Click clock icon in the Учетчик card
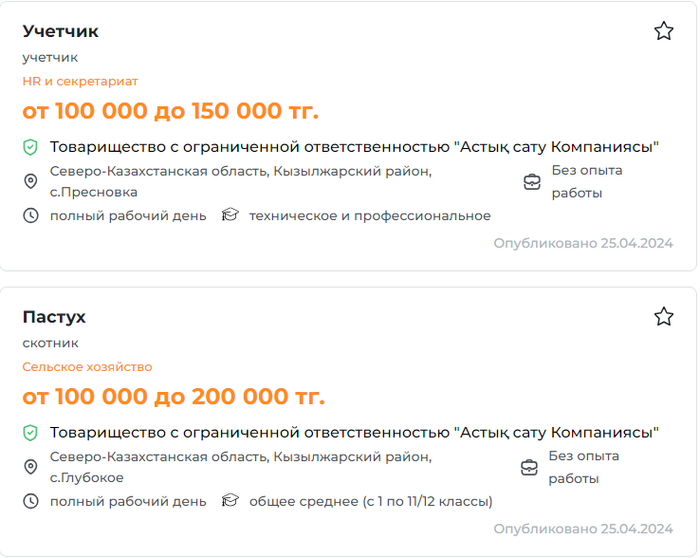The width and height of the screenshot is (700, 558). point(31,215)
